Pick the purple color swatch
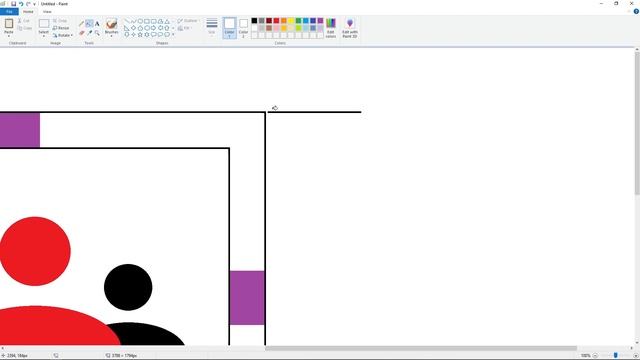Screen dimensions: 640x360 pos(320,21)
